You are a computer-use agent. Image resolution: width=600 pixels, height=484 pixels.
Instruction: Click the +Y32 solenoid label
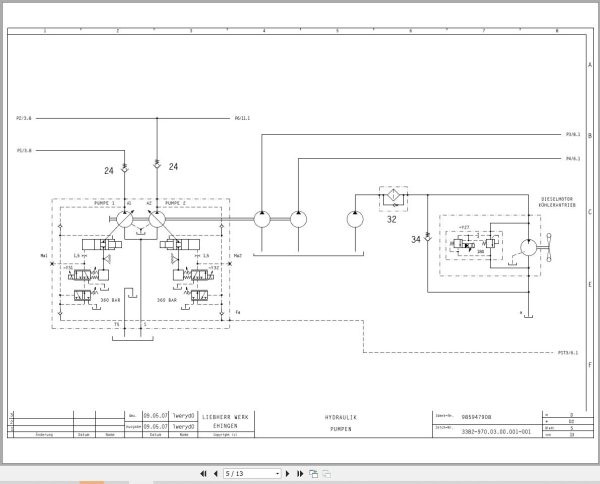click(214, 268)
